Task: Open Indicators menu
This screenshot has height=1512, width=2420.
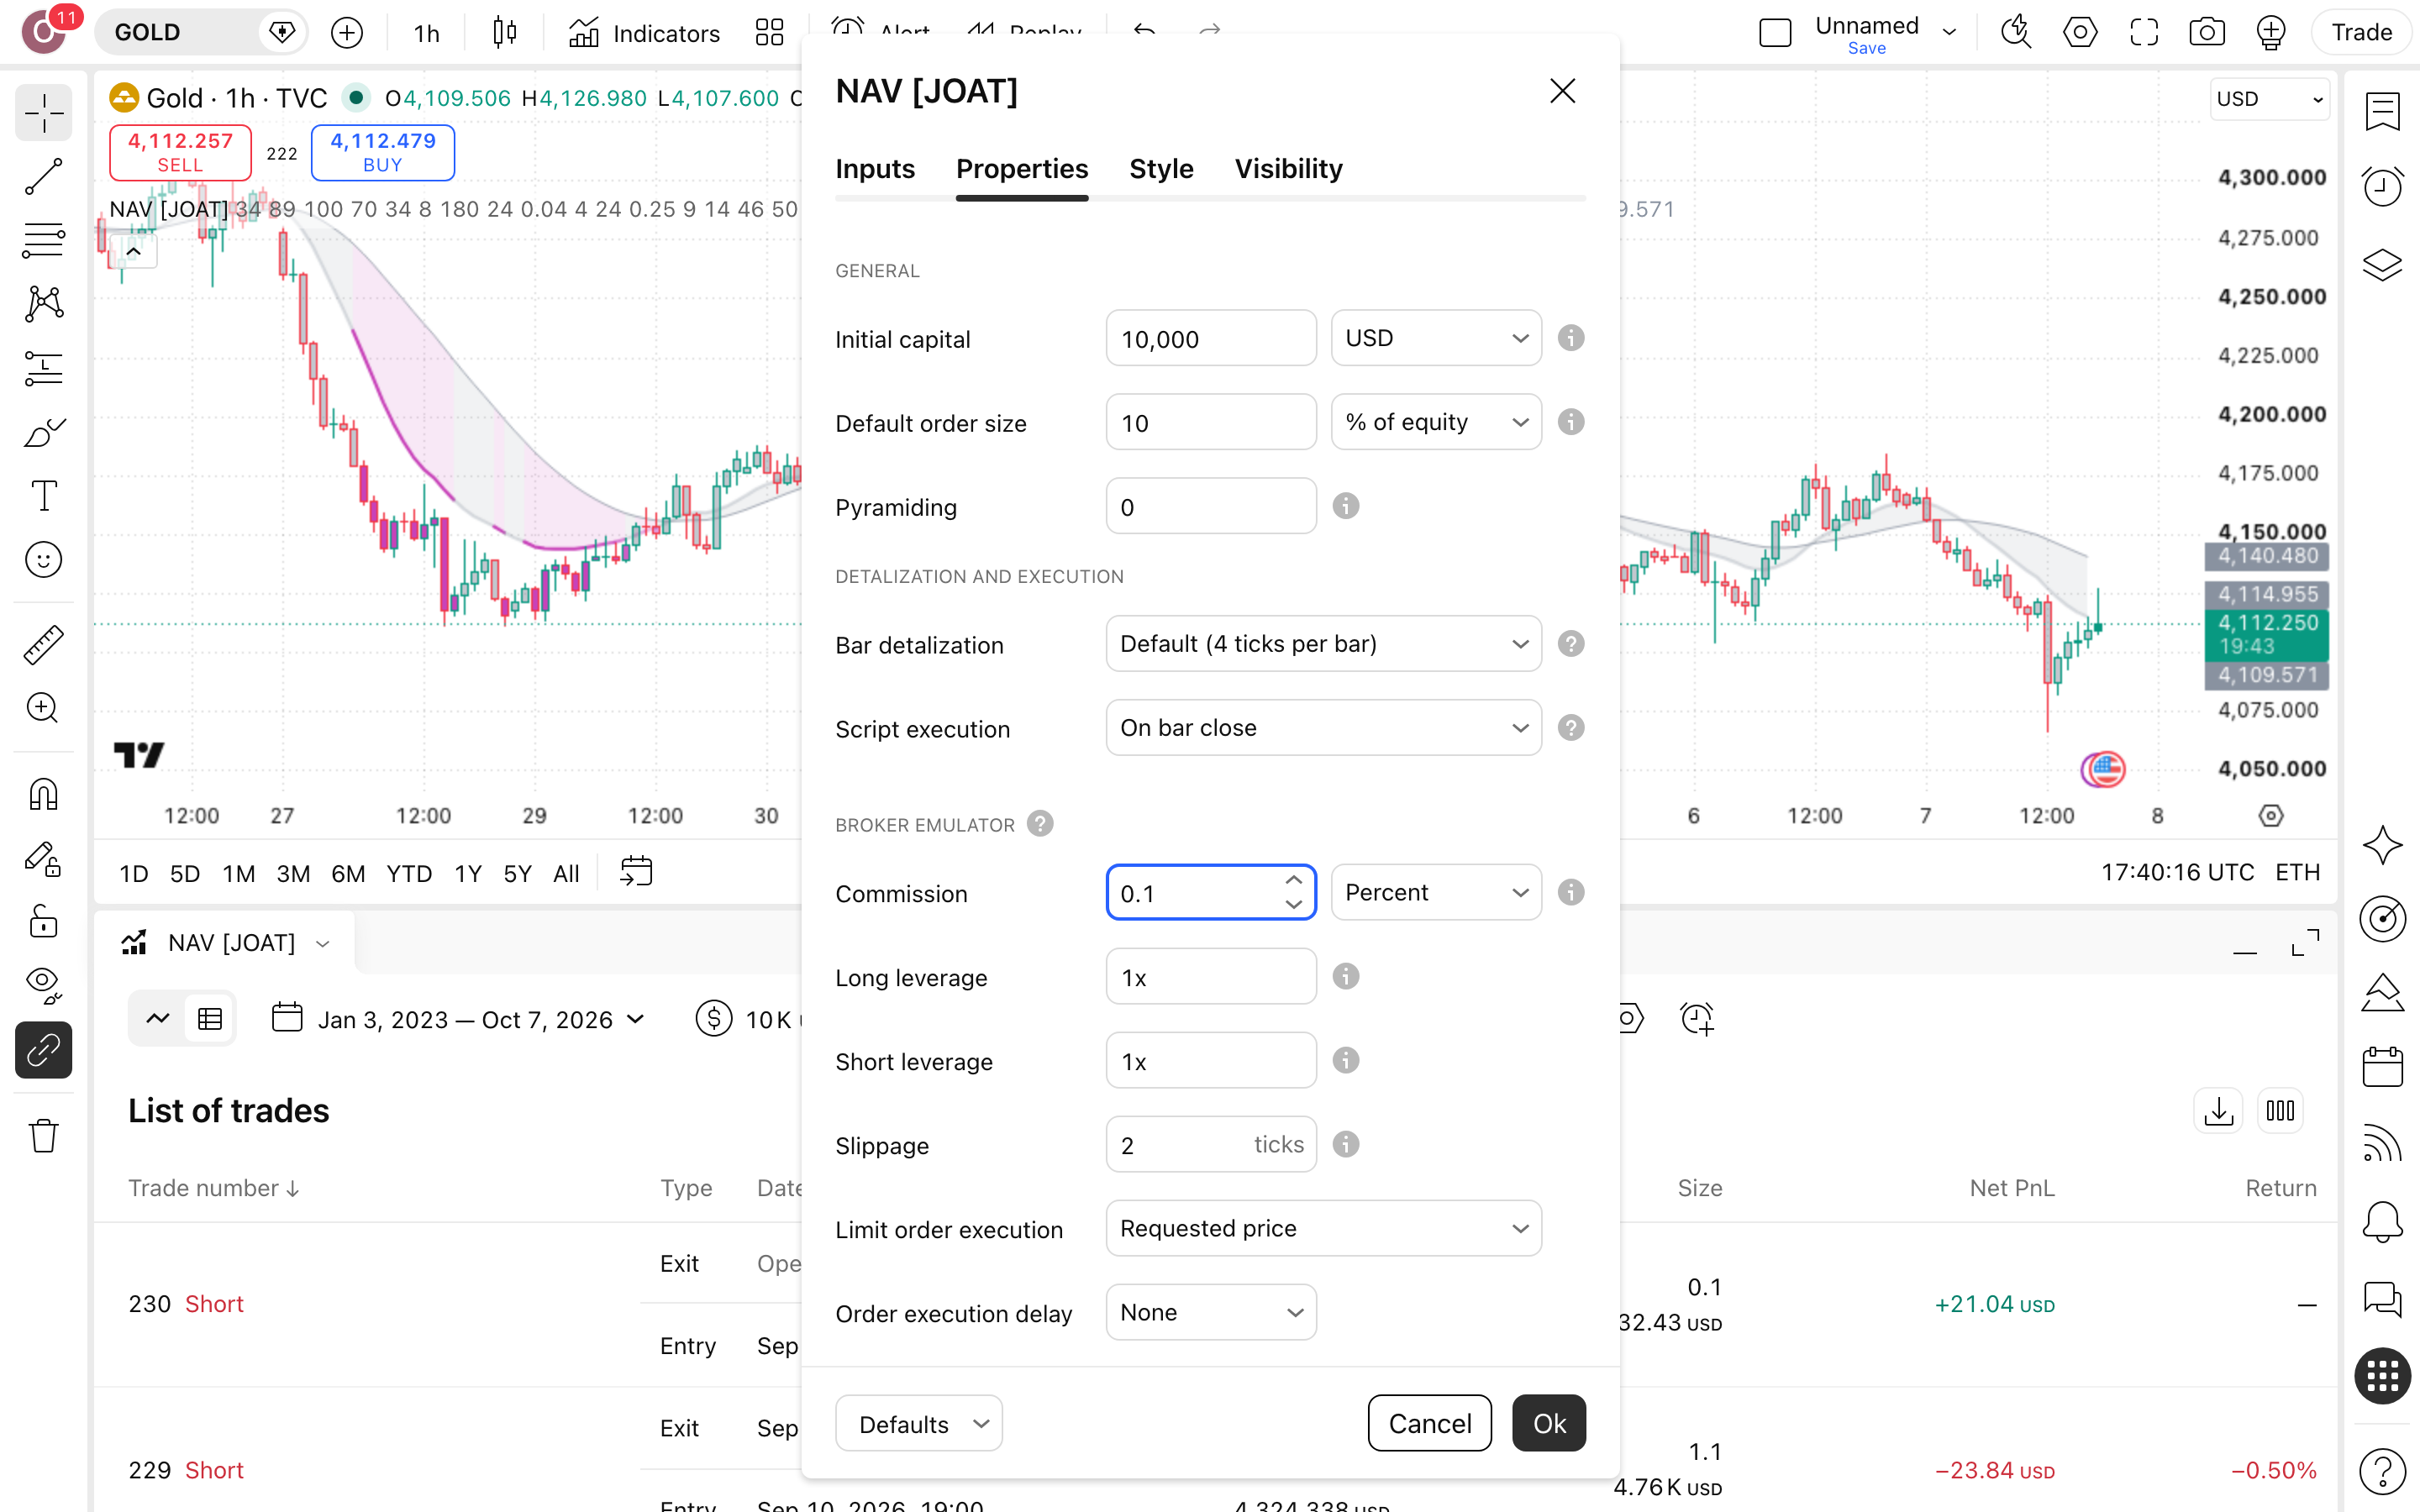Action: click(x=644, y=33)
